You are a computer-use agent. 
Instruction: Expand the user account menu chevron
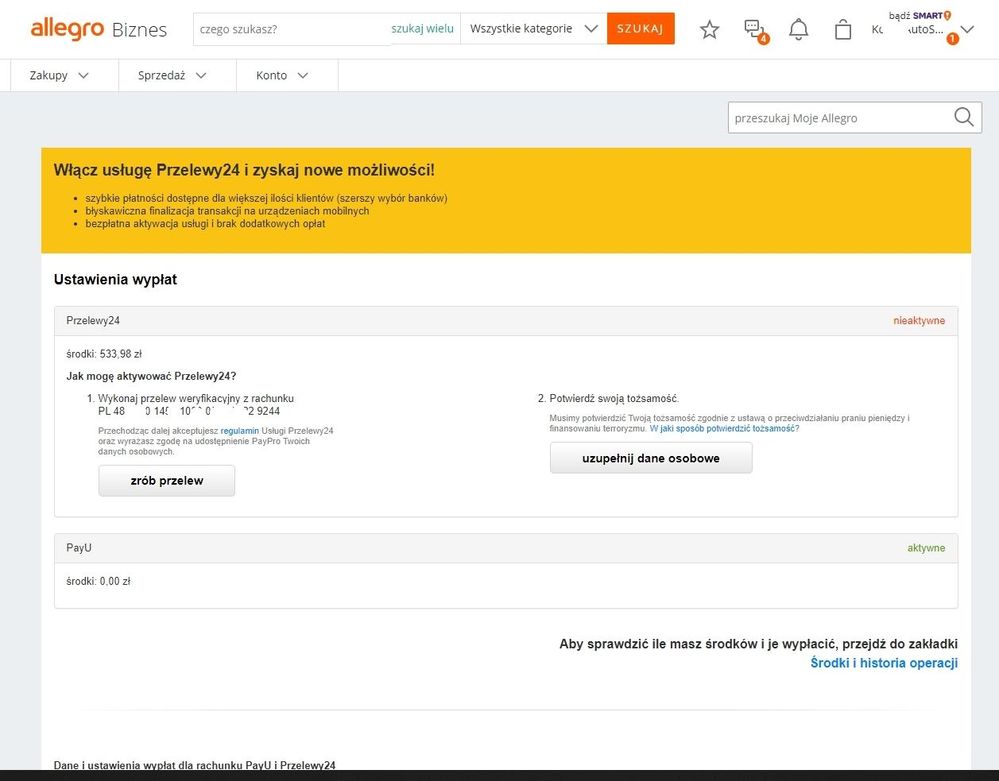(x=966, y=30)
